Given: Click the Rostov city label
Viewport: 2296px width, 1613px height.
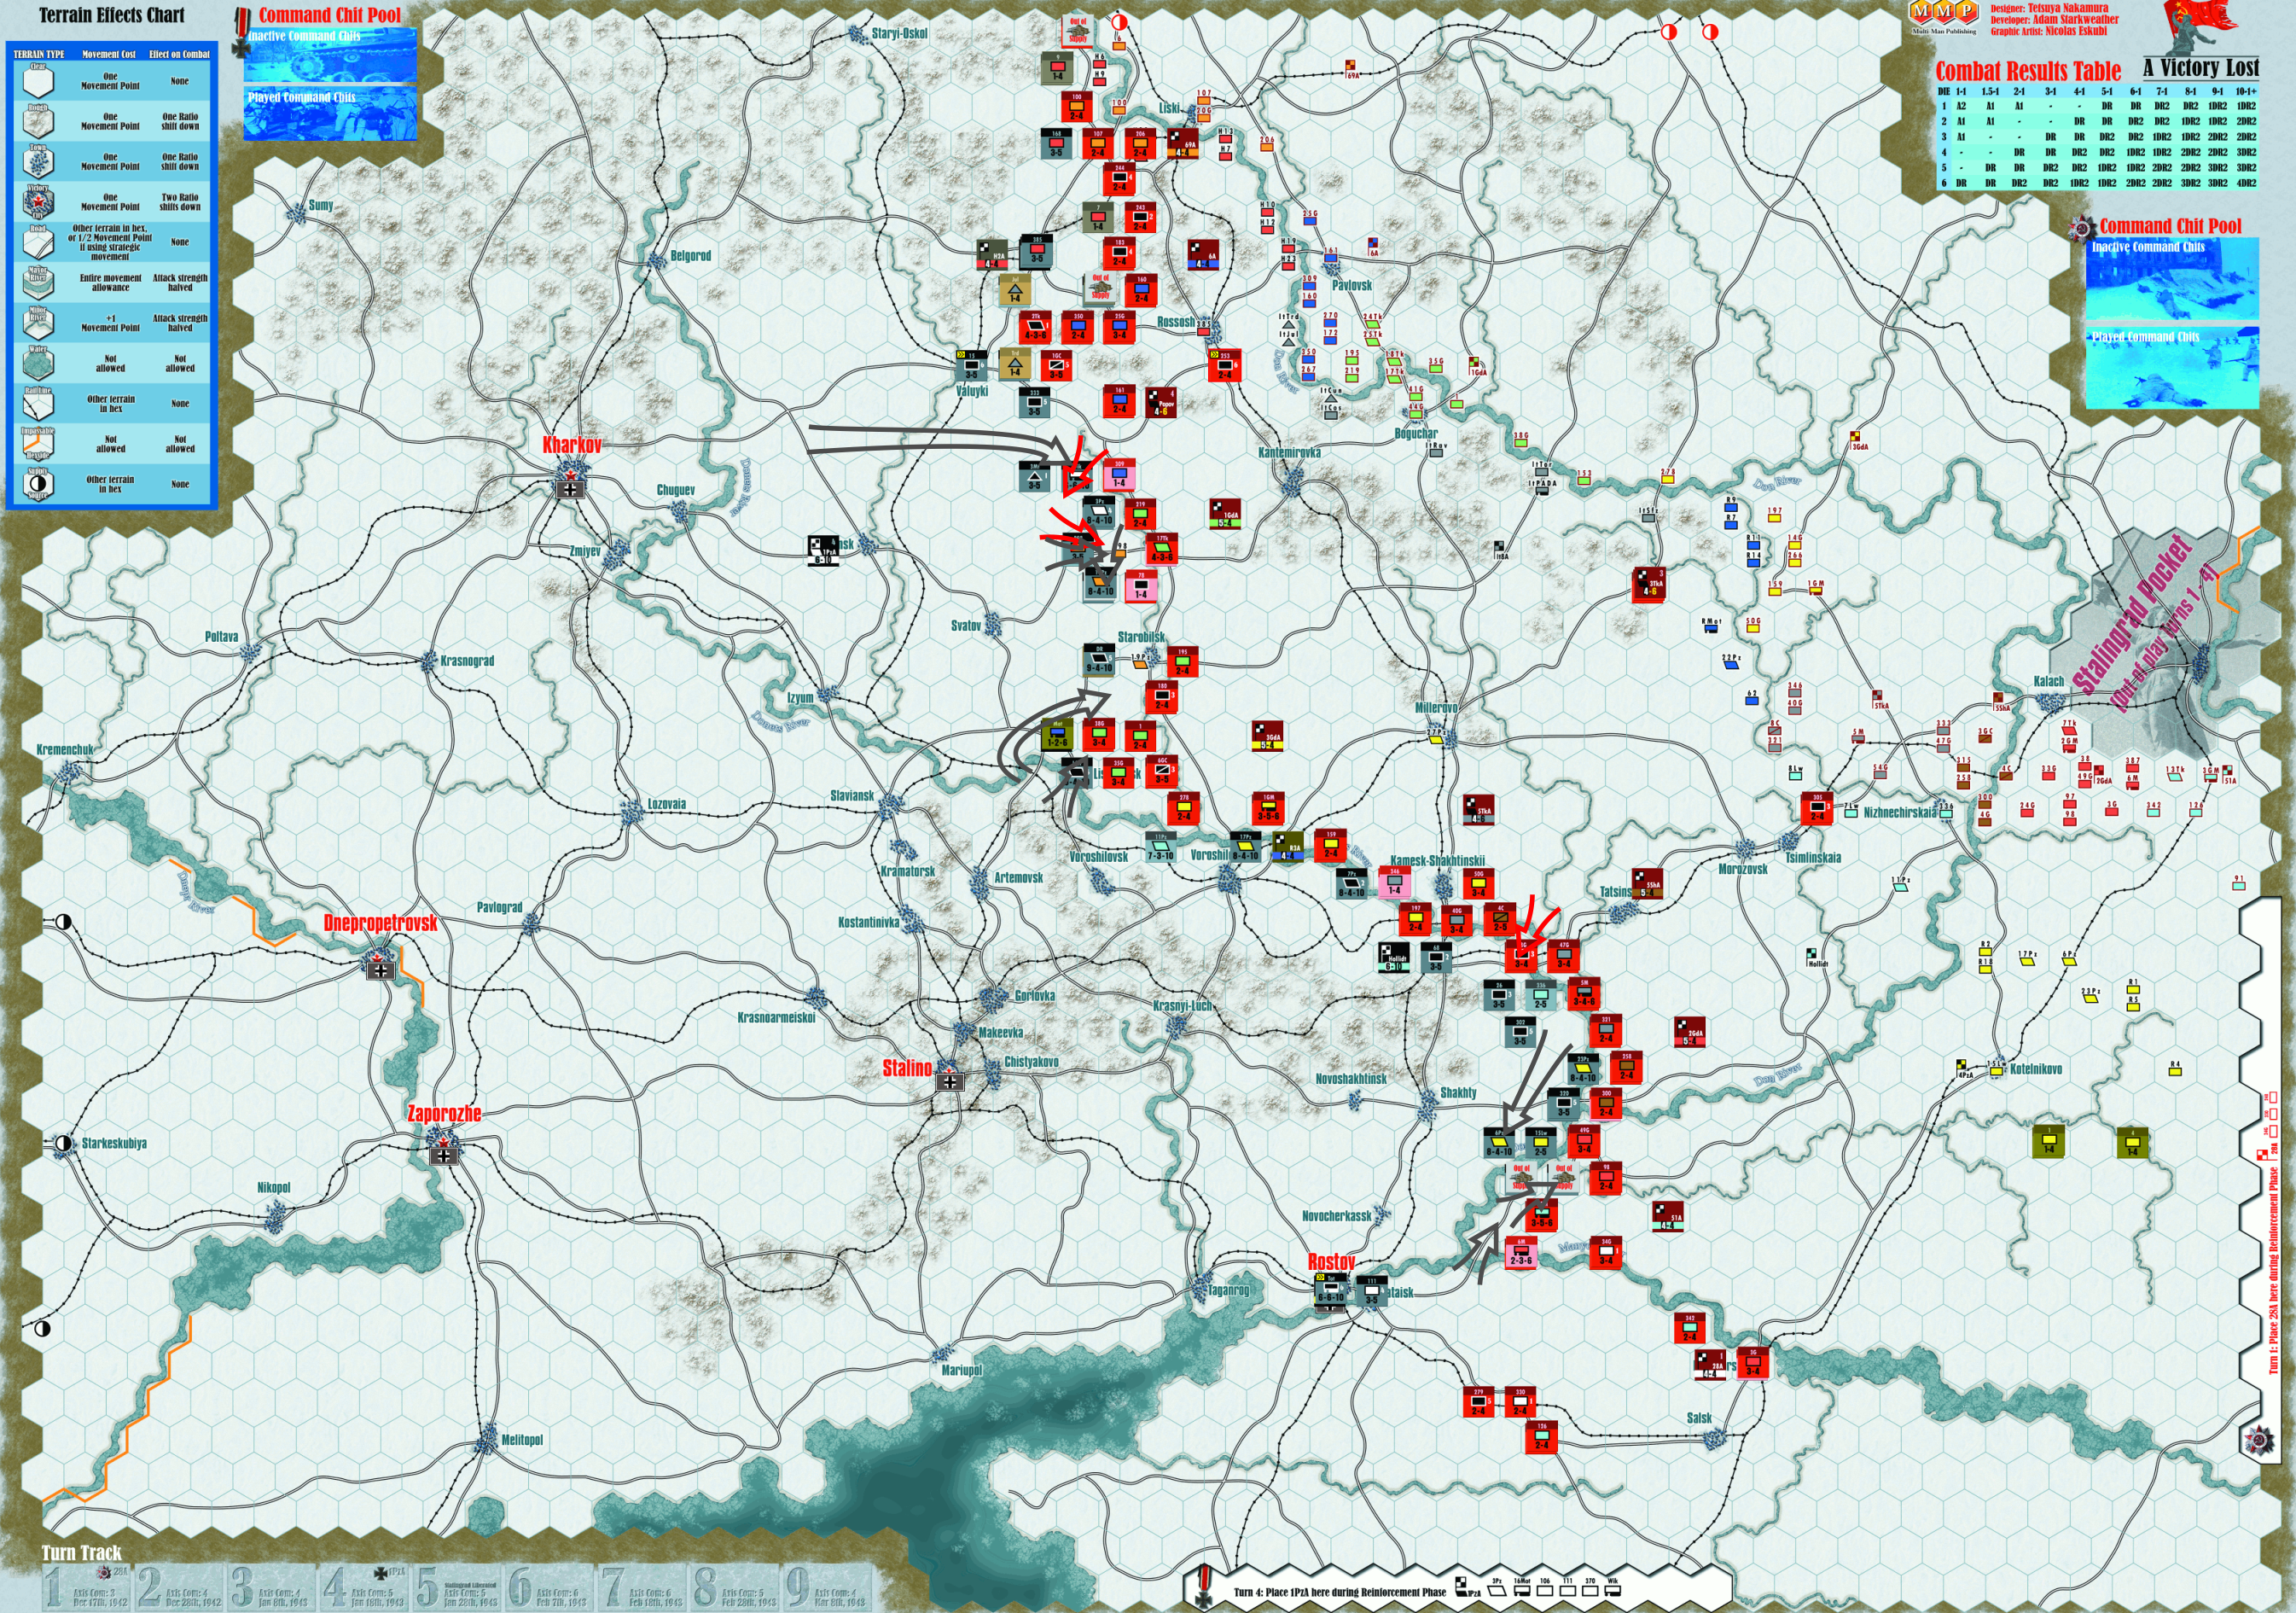Looking at the screenshot, I should (x=1331, y=1262).
